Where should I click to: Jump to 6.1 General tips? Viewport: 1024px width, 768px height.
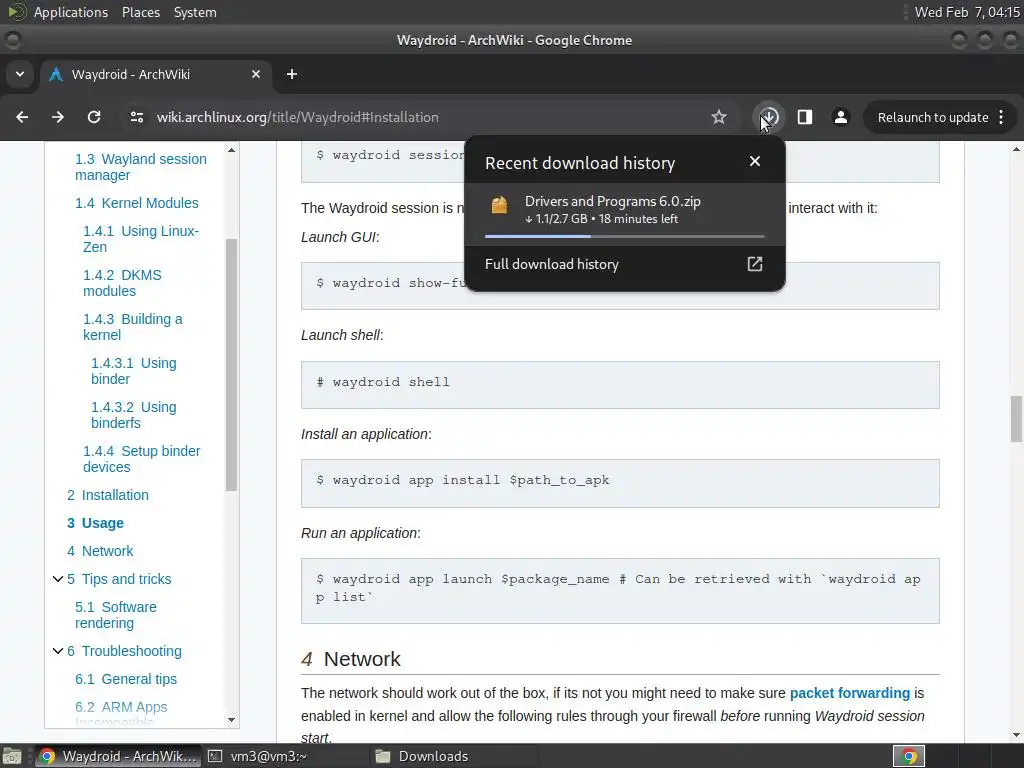point(125,679)
